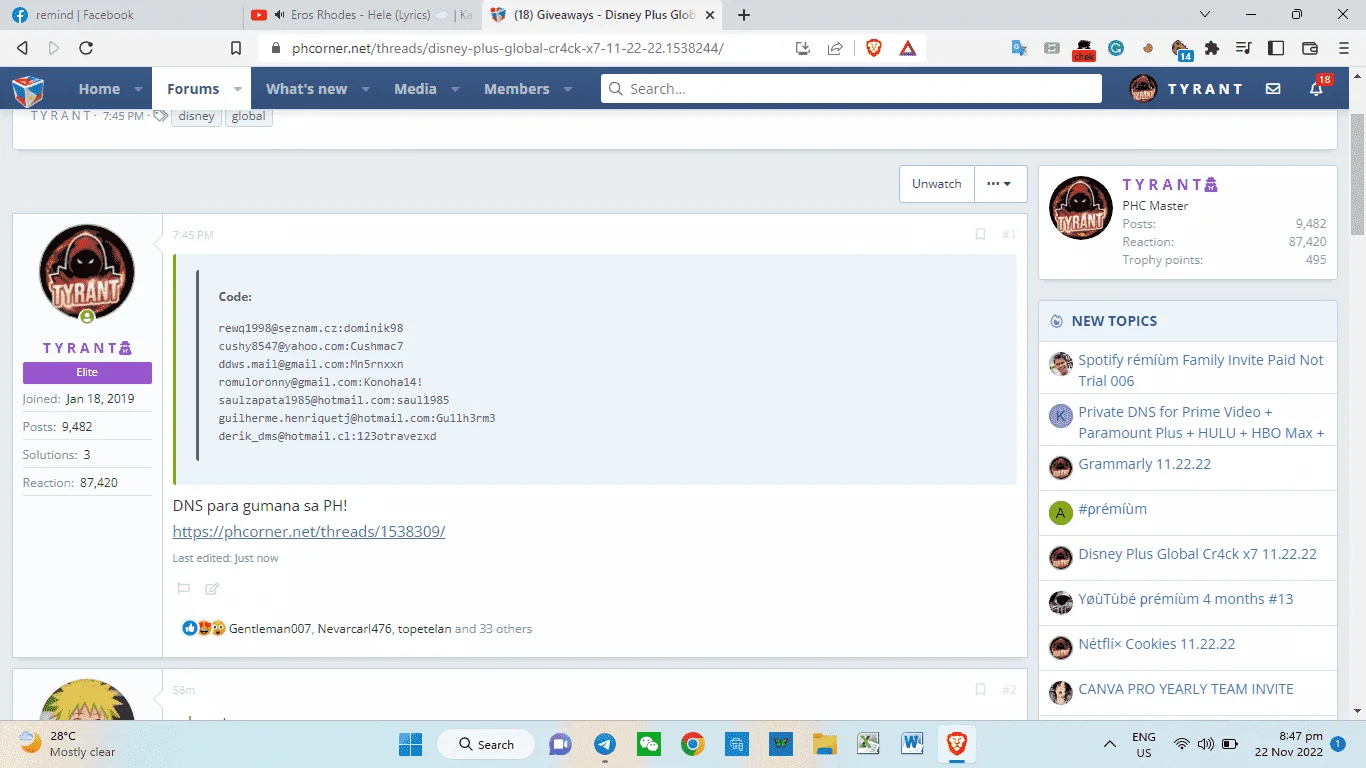Switch to the Eros Rhodes YouTube tab
This screenshot has width=1366, height=768.
[x=360, y=15]
